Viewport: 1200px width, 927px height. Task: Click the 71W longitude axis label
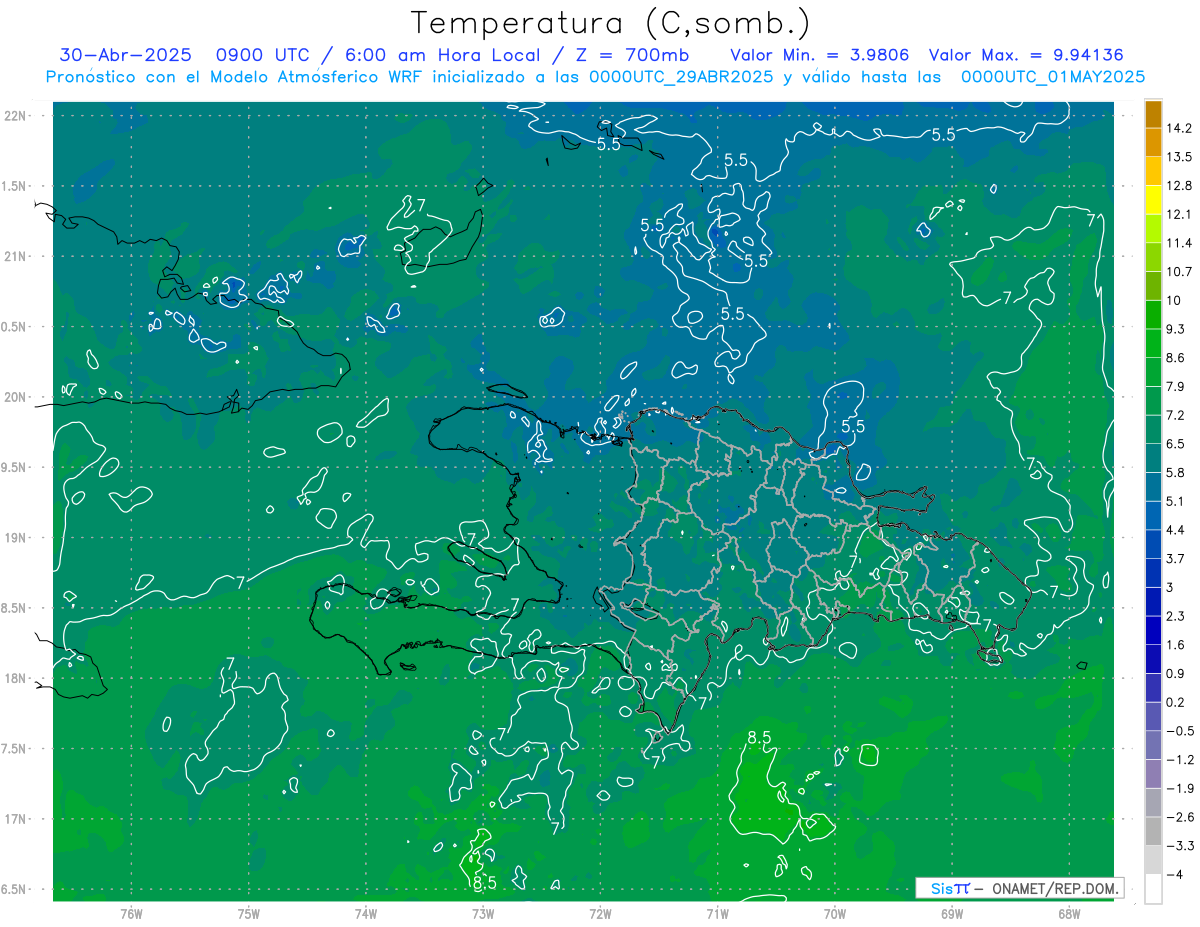point(717,913)
